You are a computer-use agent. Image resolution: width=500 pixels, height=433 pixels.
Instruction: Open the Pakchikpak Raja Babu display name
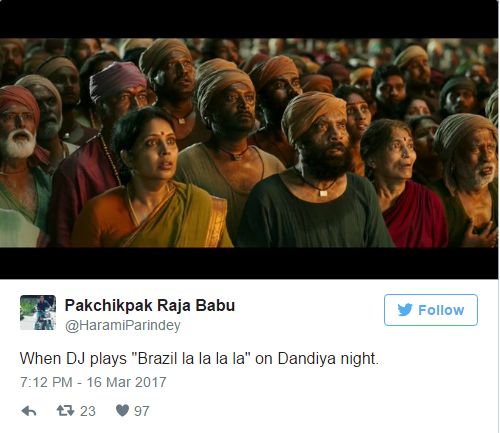(x=150, y=306)
